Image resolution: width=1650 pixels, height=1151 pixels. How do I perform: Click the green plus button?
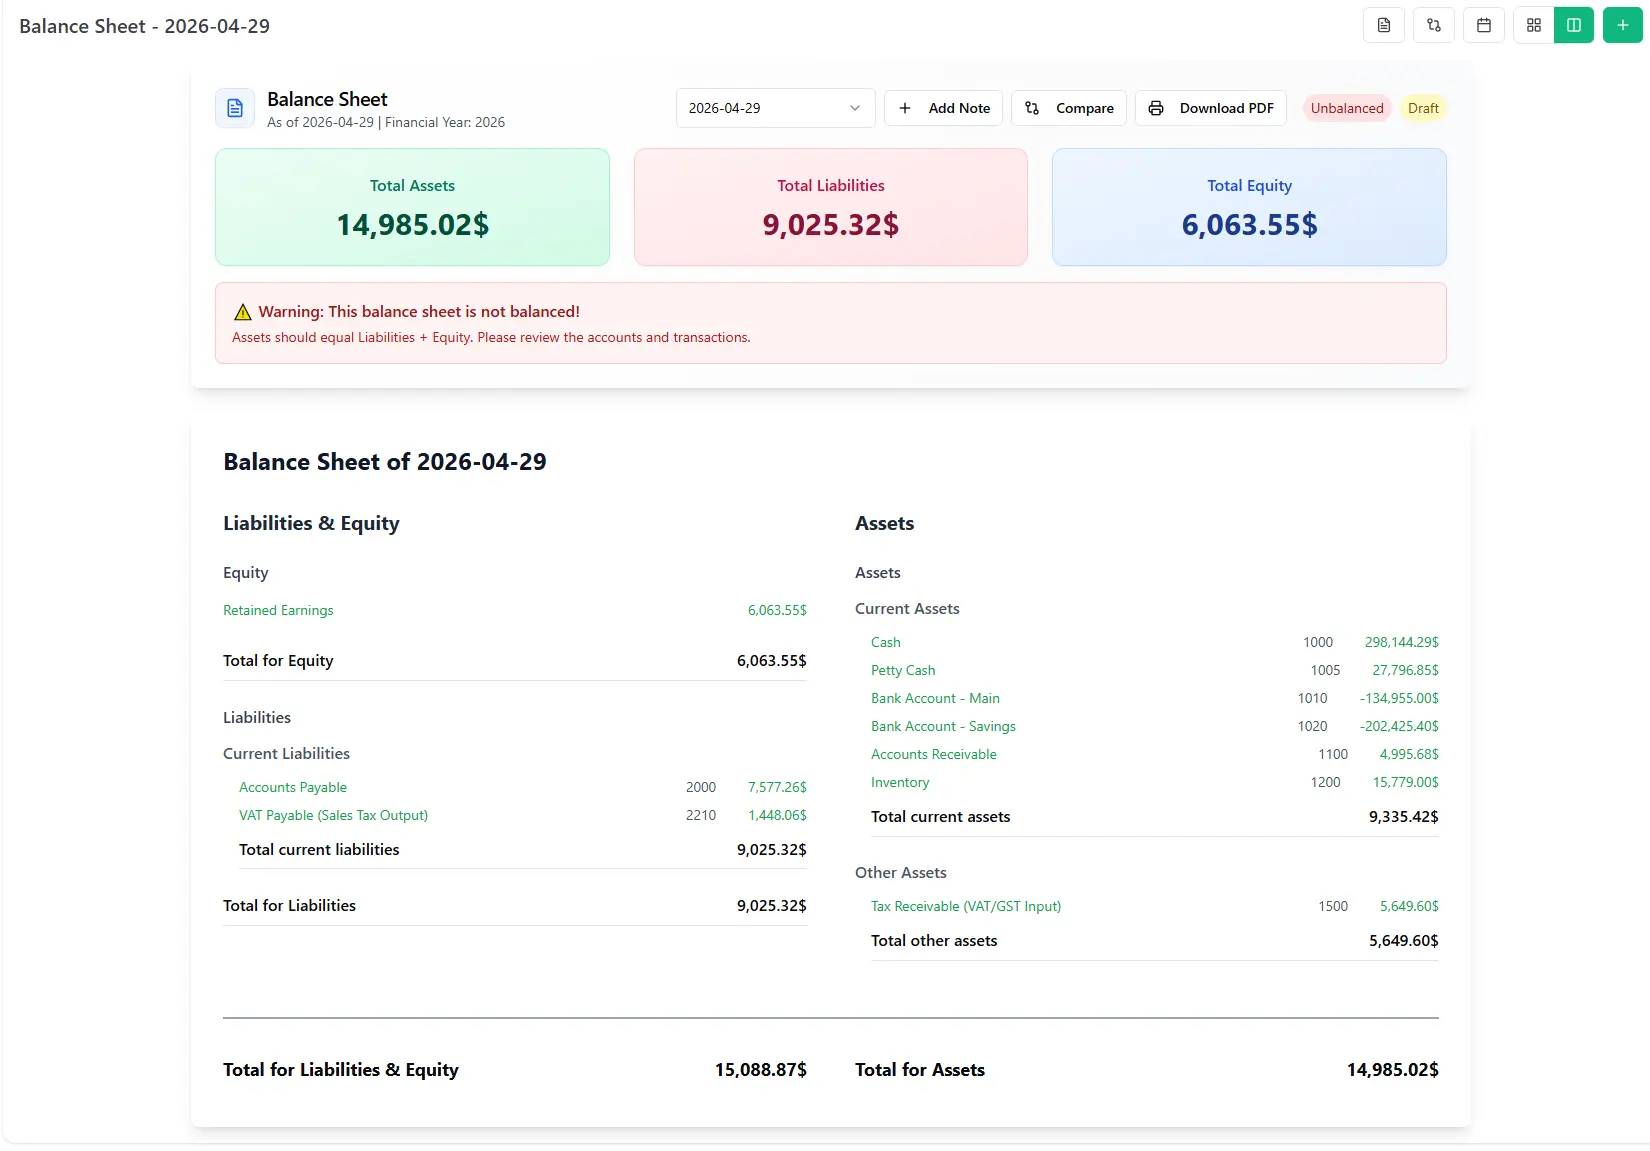[1622, 25]
